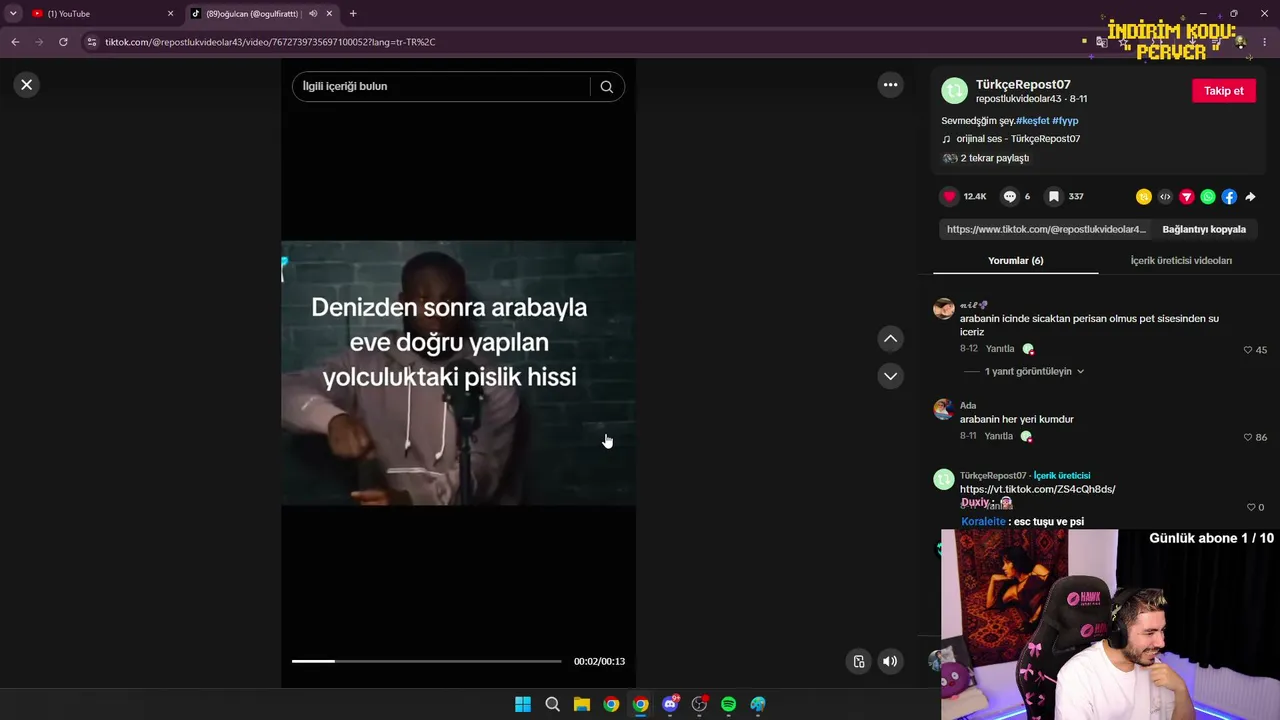Viewport: 1280px width, 720px height.
Task: Open comments via the speech bubble icon
Action: click(1010, 197)
